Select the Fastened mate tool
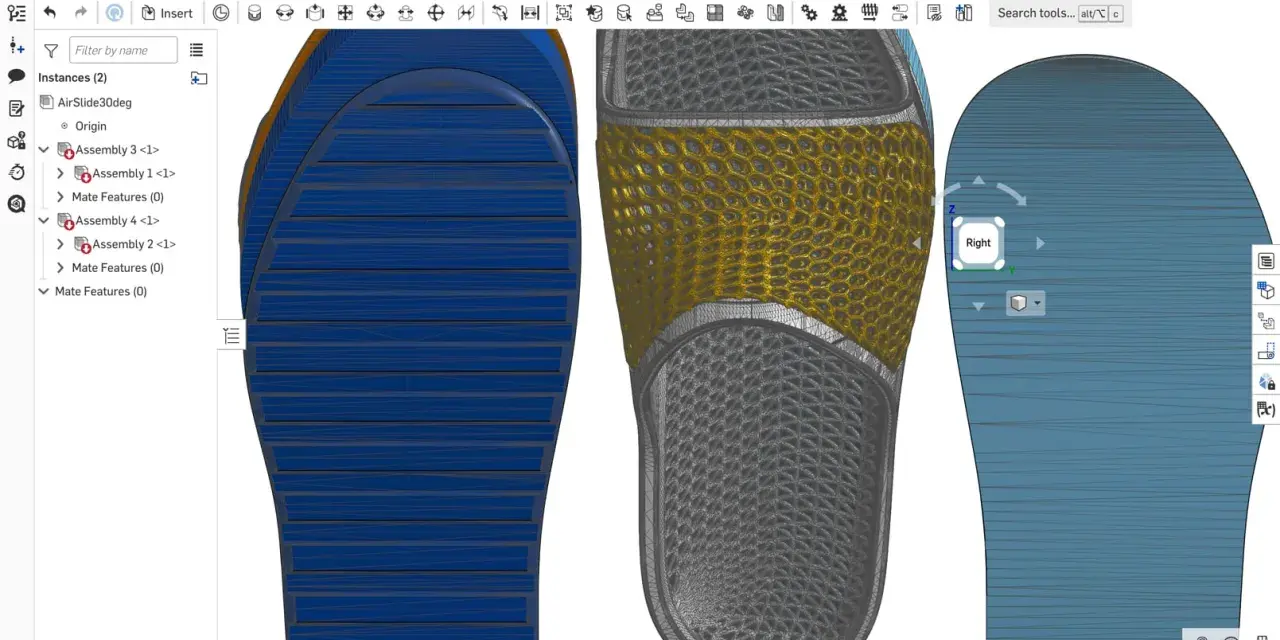This screenshot has width=1280, height=640. (255, 13)
